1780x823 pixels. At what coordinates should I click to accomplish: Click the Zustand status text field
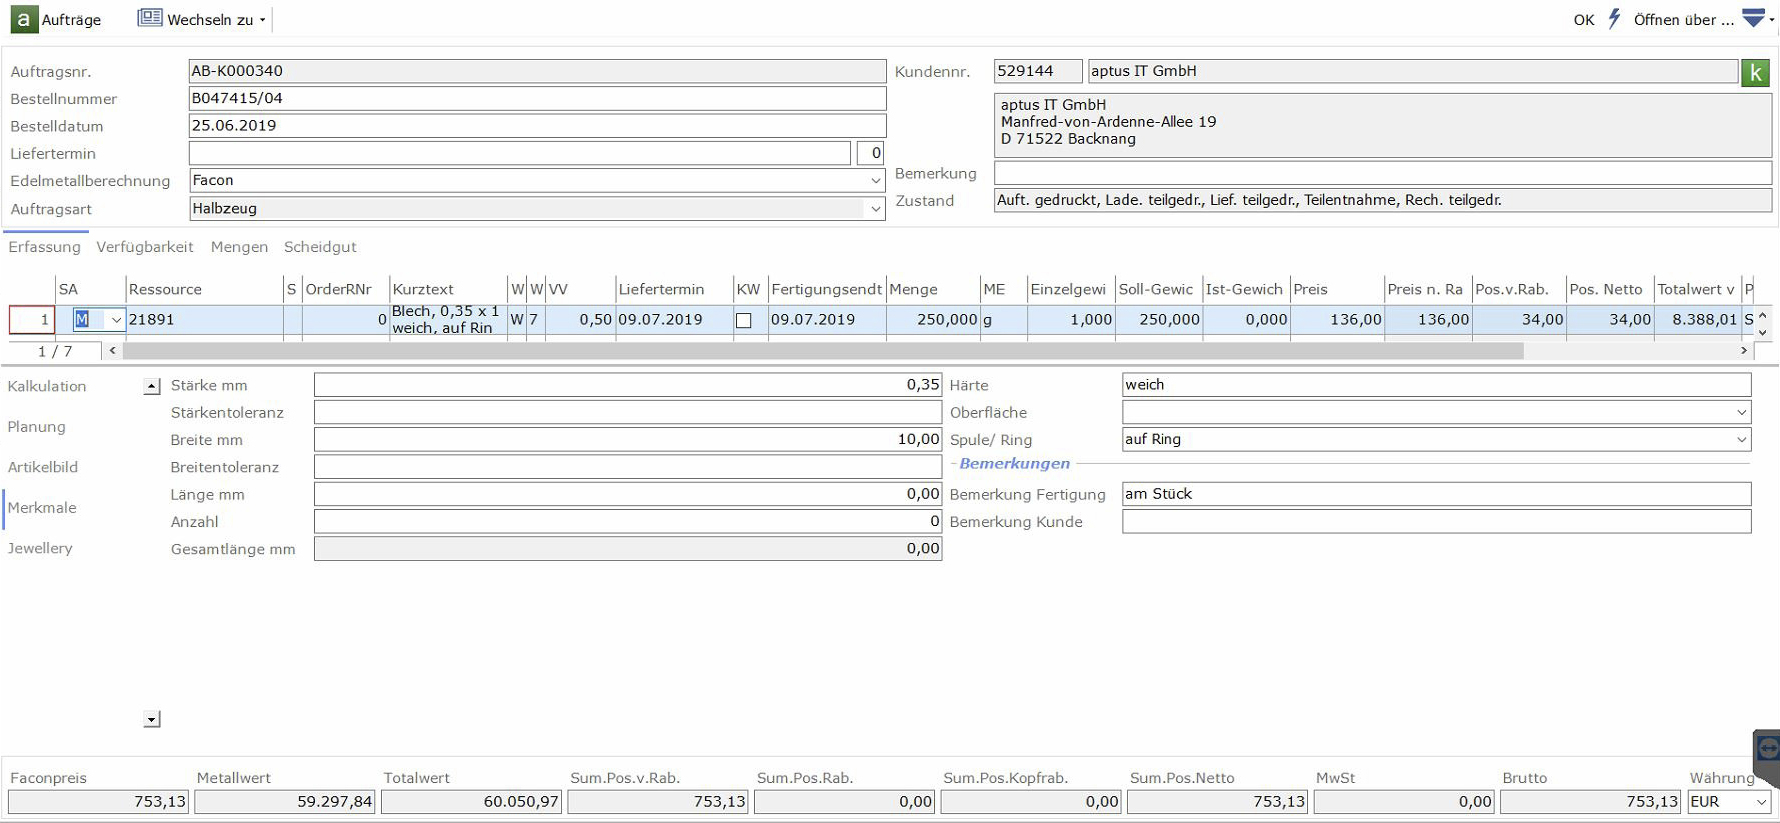(1383, 200)
